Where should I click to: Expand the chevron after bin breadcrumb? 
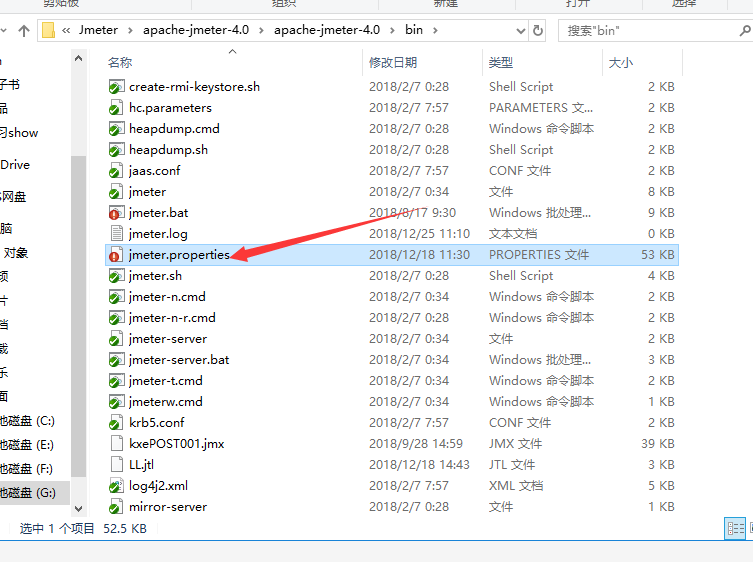(x=435, y=31)
